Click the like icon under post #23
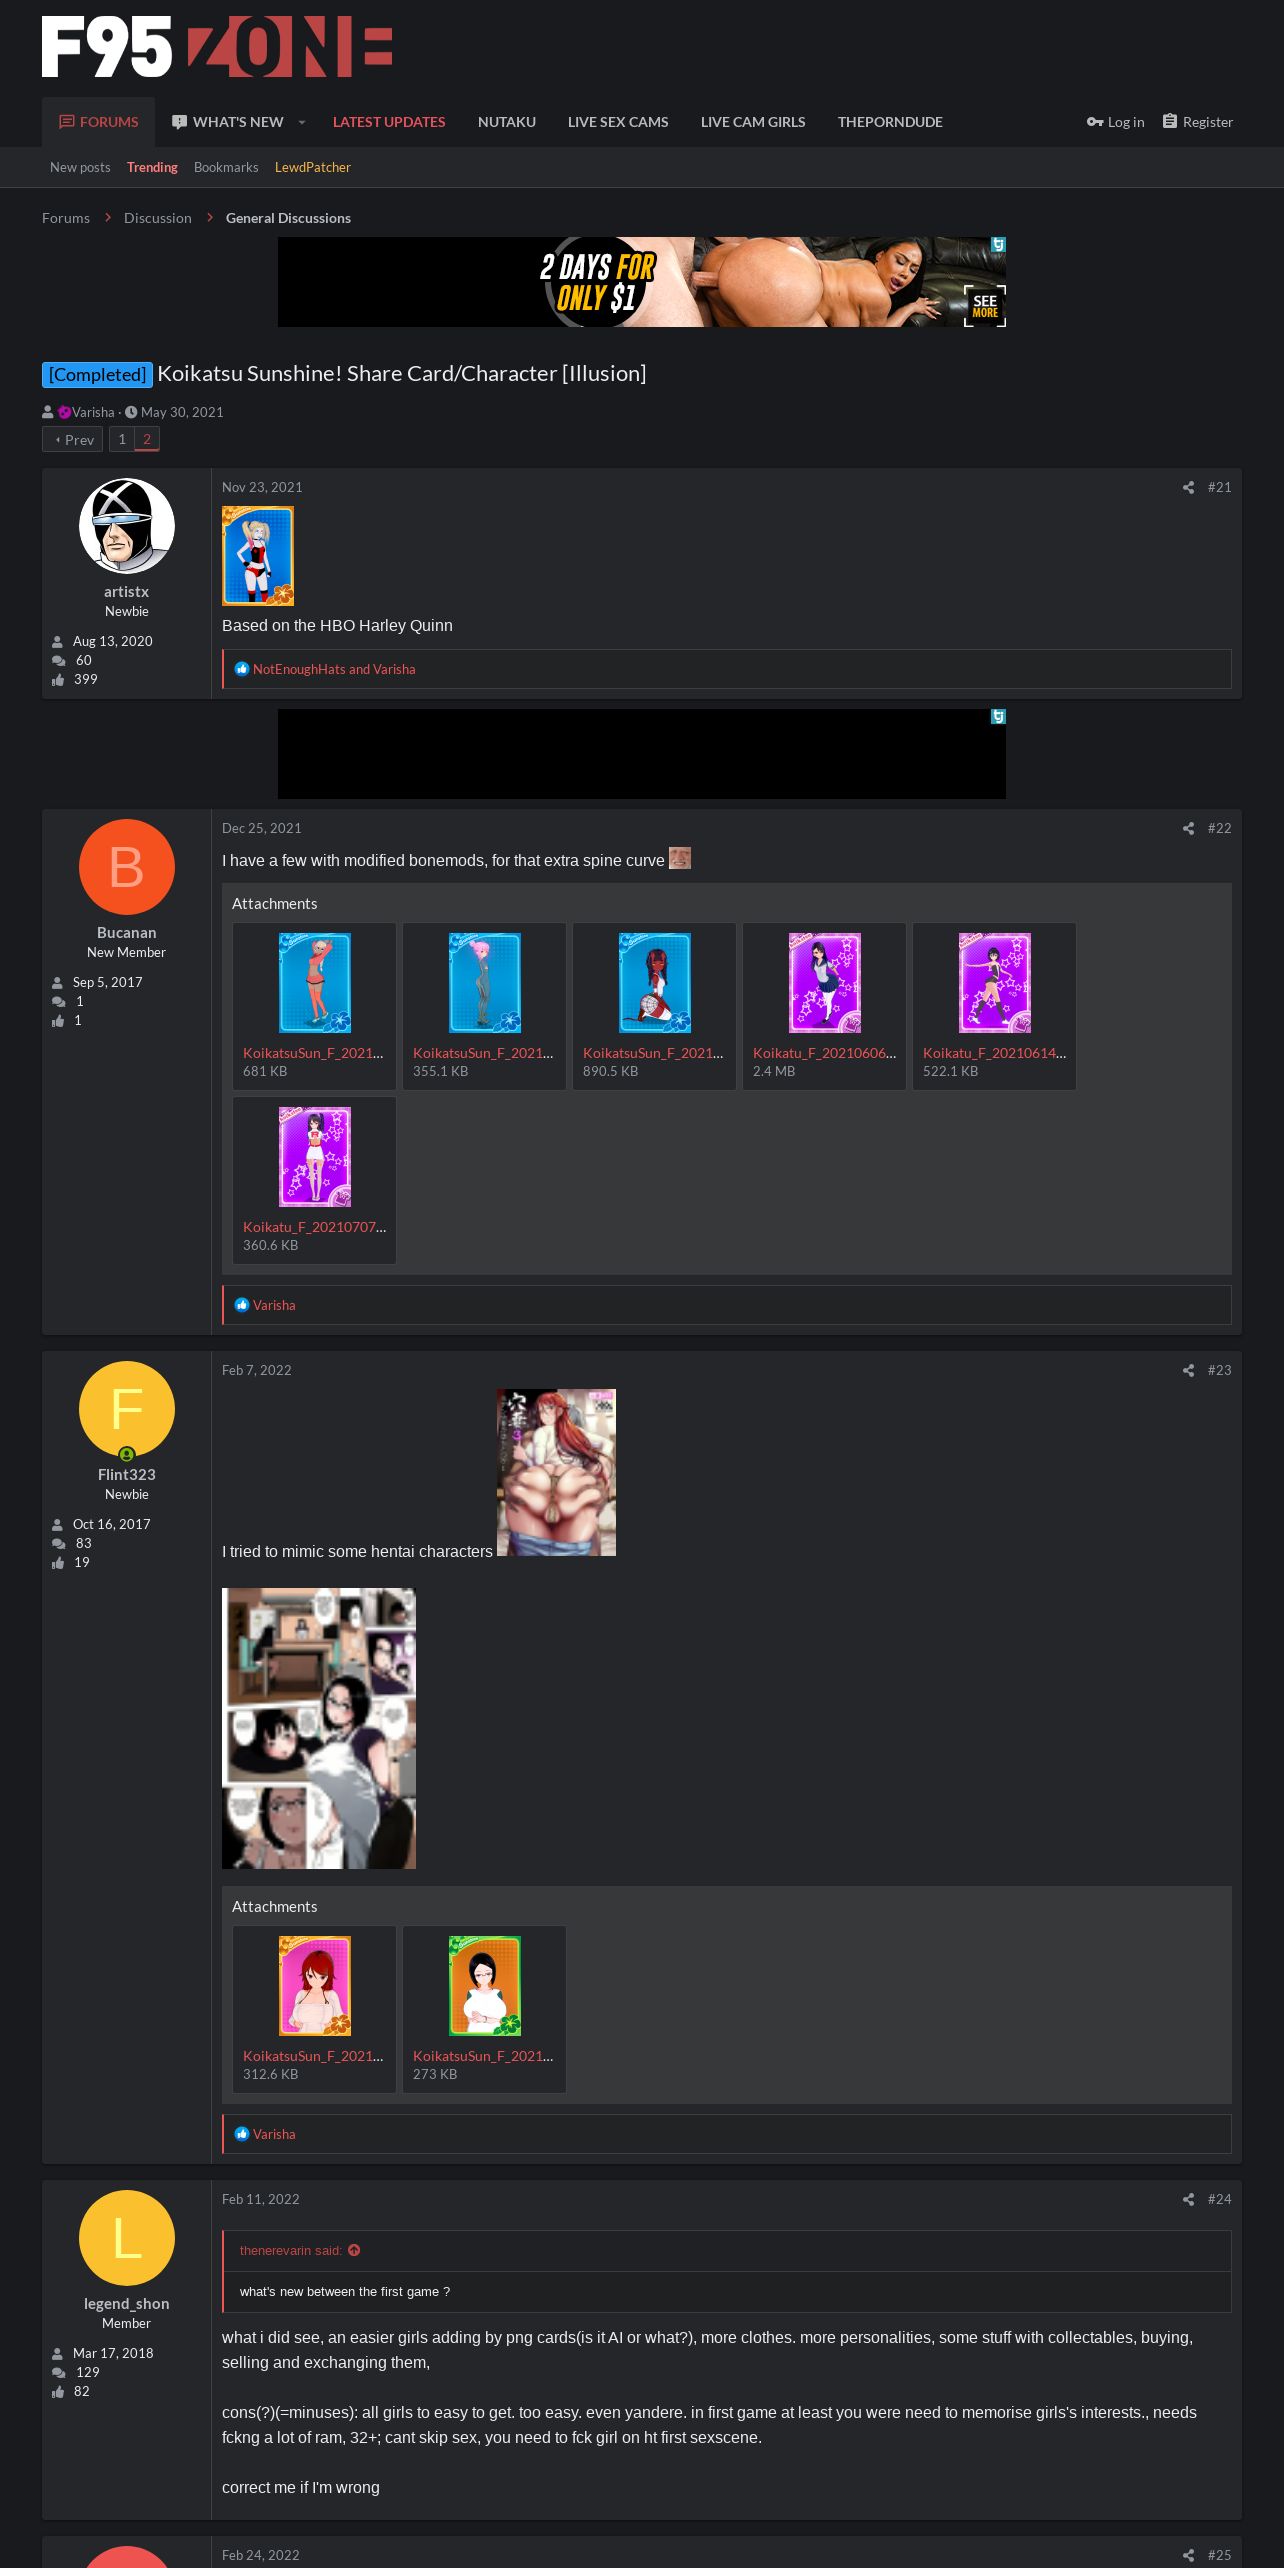This screenshot has width=1284, height=2568. [241, 2134]
